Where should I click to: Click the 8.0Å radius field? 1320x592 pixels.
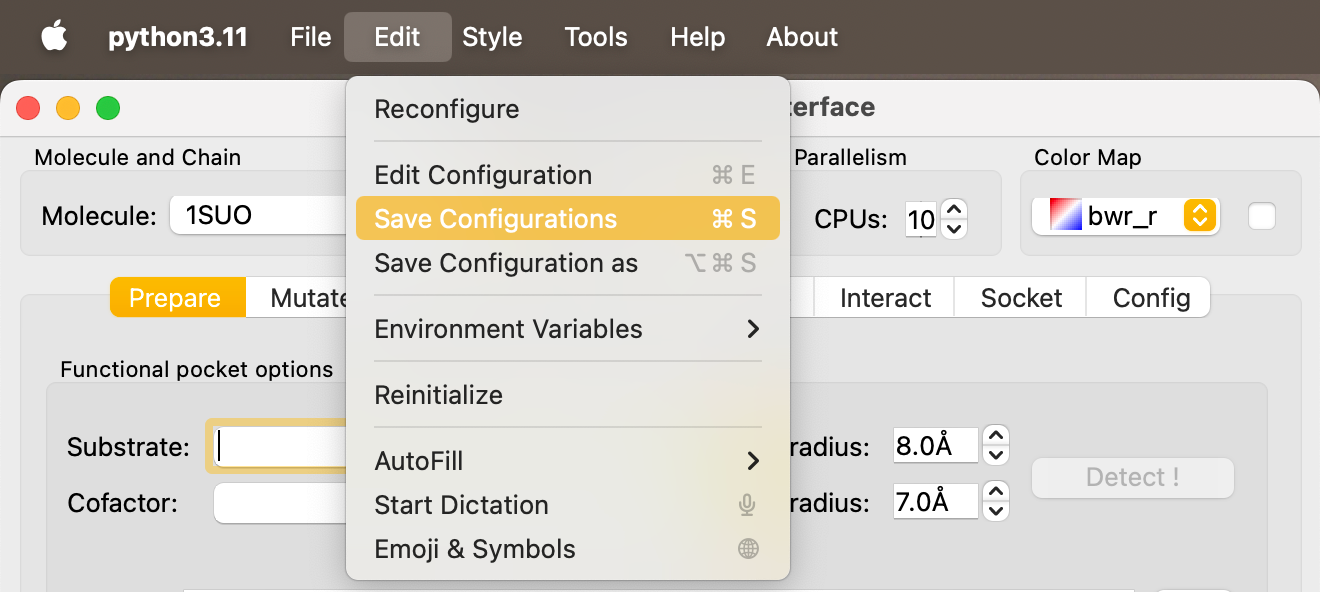tap(935, 446)
